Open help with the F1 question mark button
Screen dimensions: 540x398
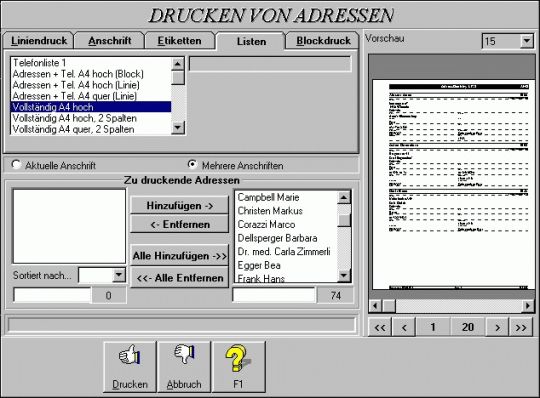238,367
